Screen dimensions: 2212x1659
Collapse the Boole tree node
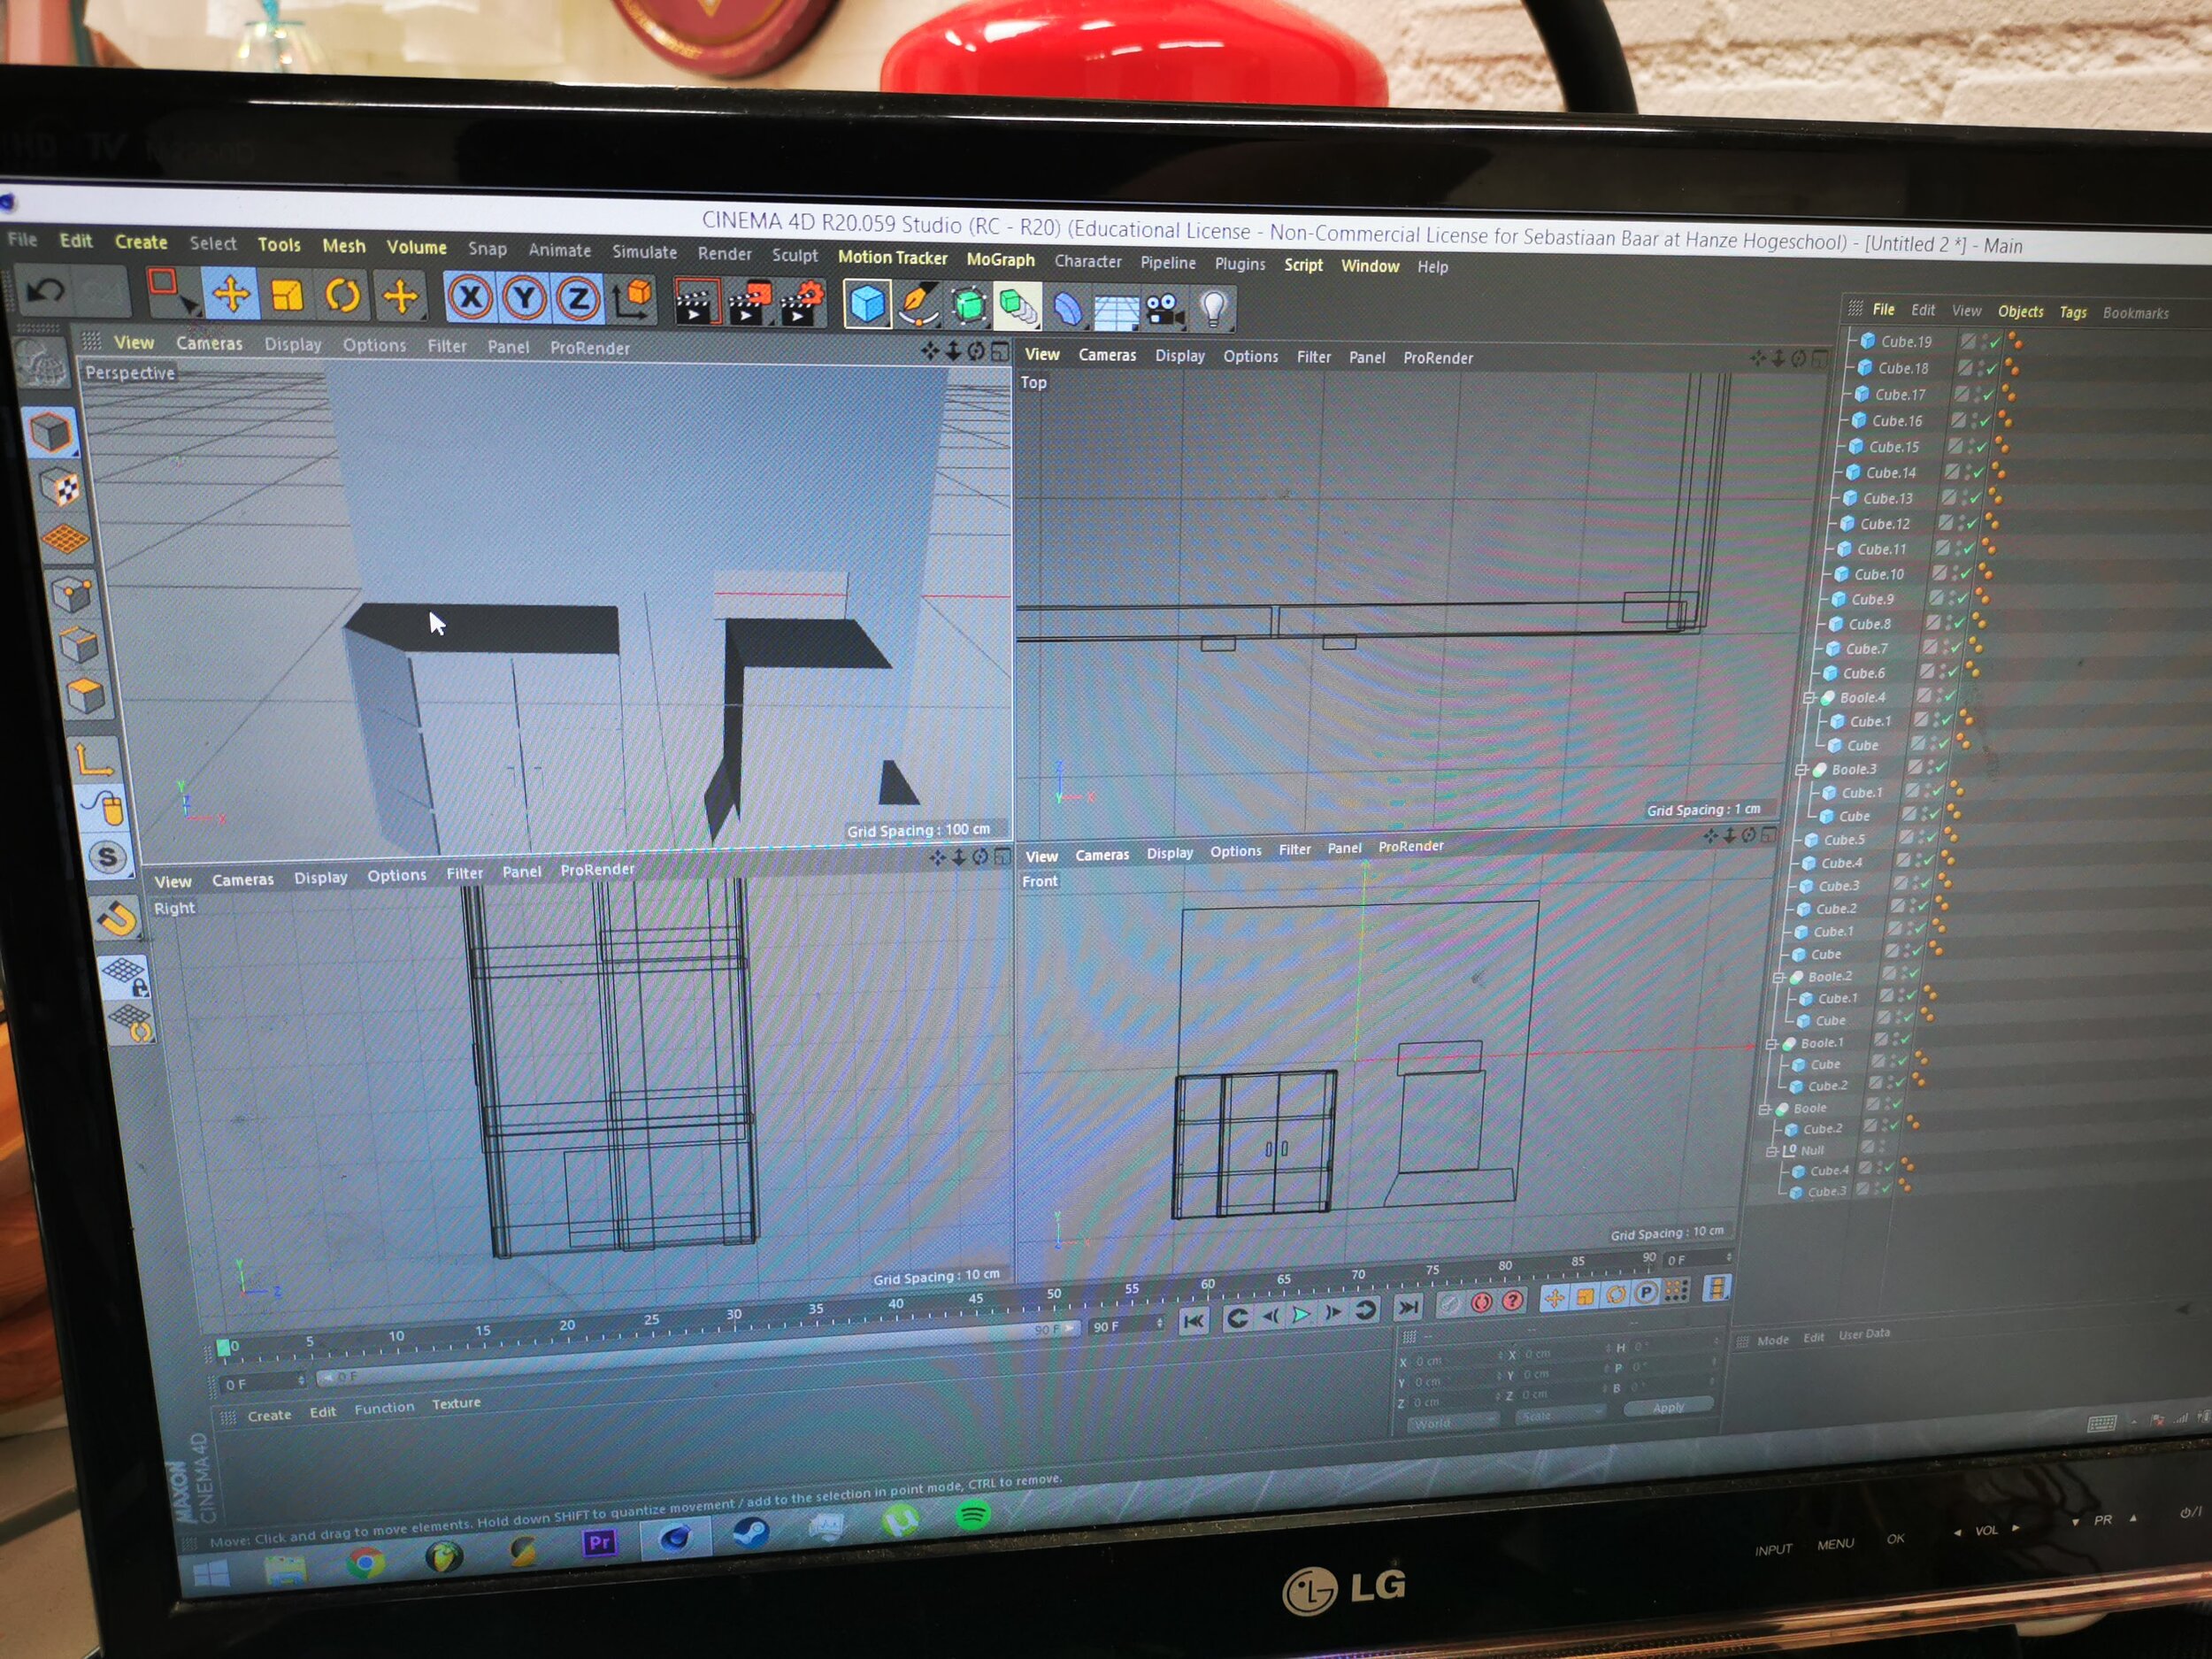point(1763,1109)
